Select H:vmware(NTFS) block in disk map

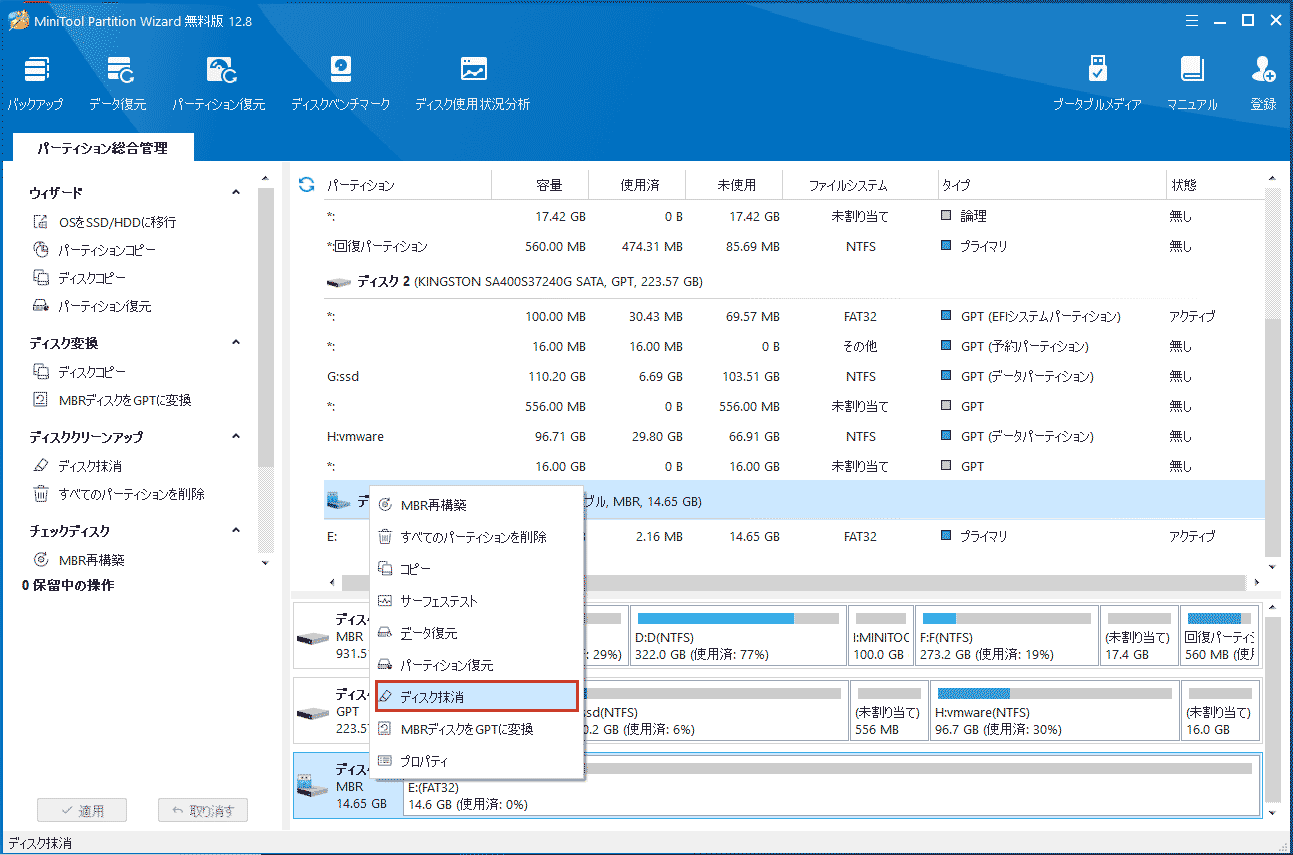click(x=1053, y=712)
